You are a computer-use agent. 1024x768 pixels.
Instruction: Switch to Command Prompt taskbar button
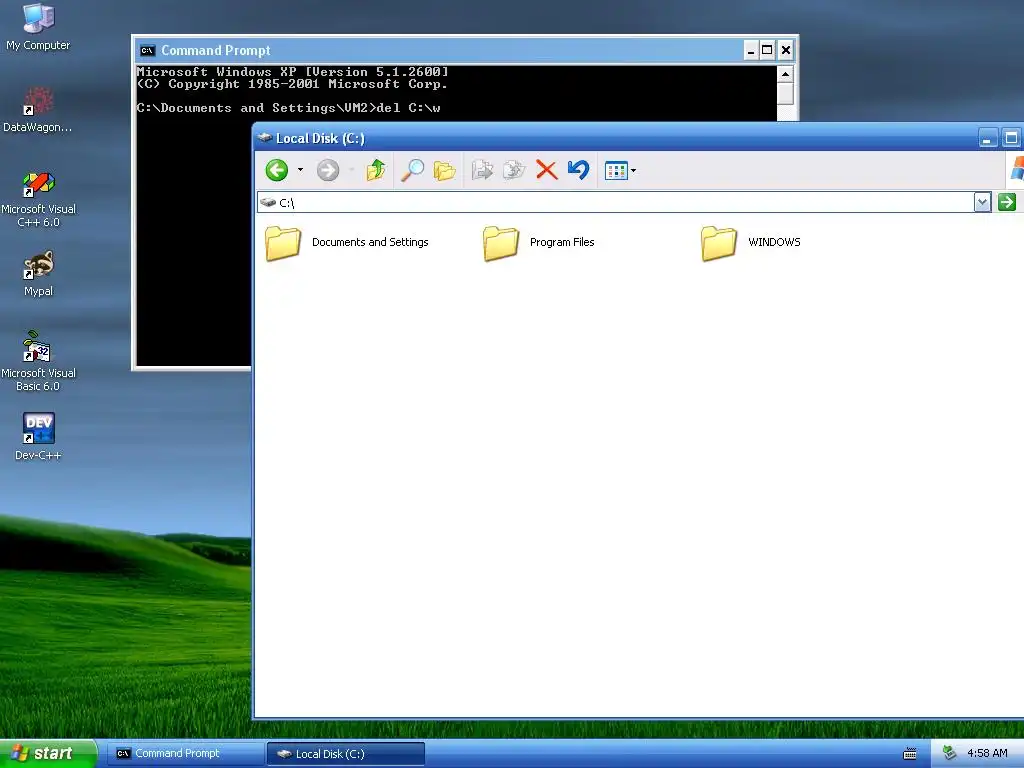(x=185, y=754)
